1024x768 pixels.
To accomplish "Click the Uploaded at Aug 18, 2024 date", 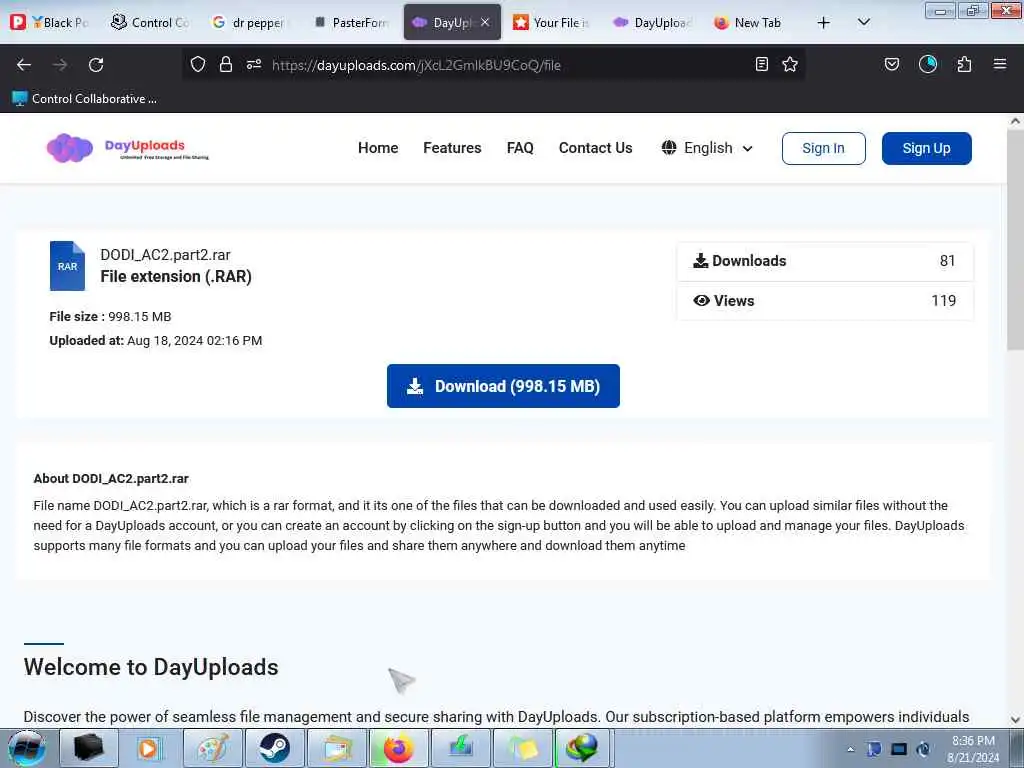I will pyautogui.click(x=195, y=341).
